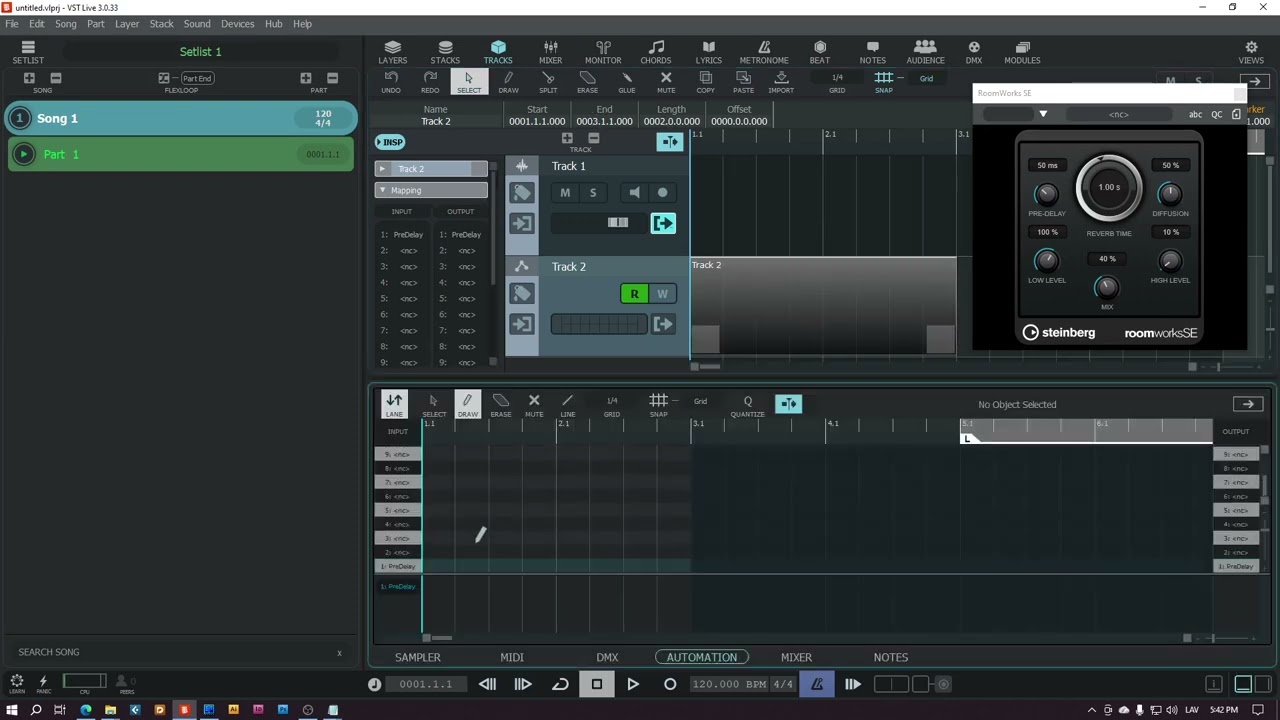The image size is (1280, 720).
Task: Open the RoomWorks SE preset dropdown arrow
Action: point(1043,115)
